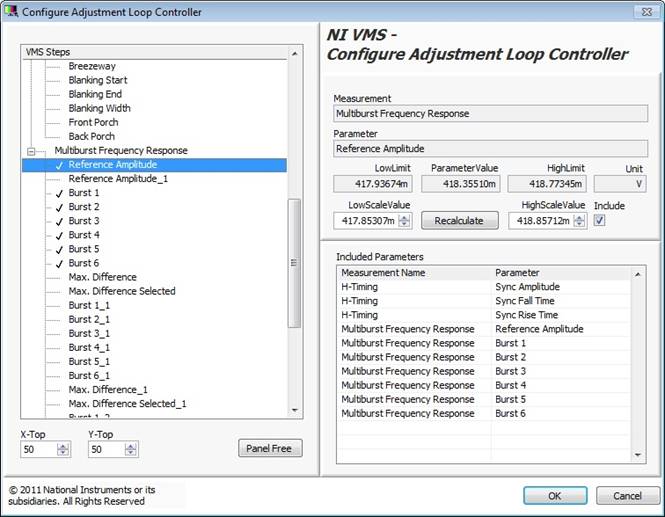Click the Parameter column header
665x517 pixels.
coord(561,273)
